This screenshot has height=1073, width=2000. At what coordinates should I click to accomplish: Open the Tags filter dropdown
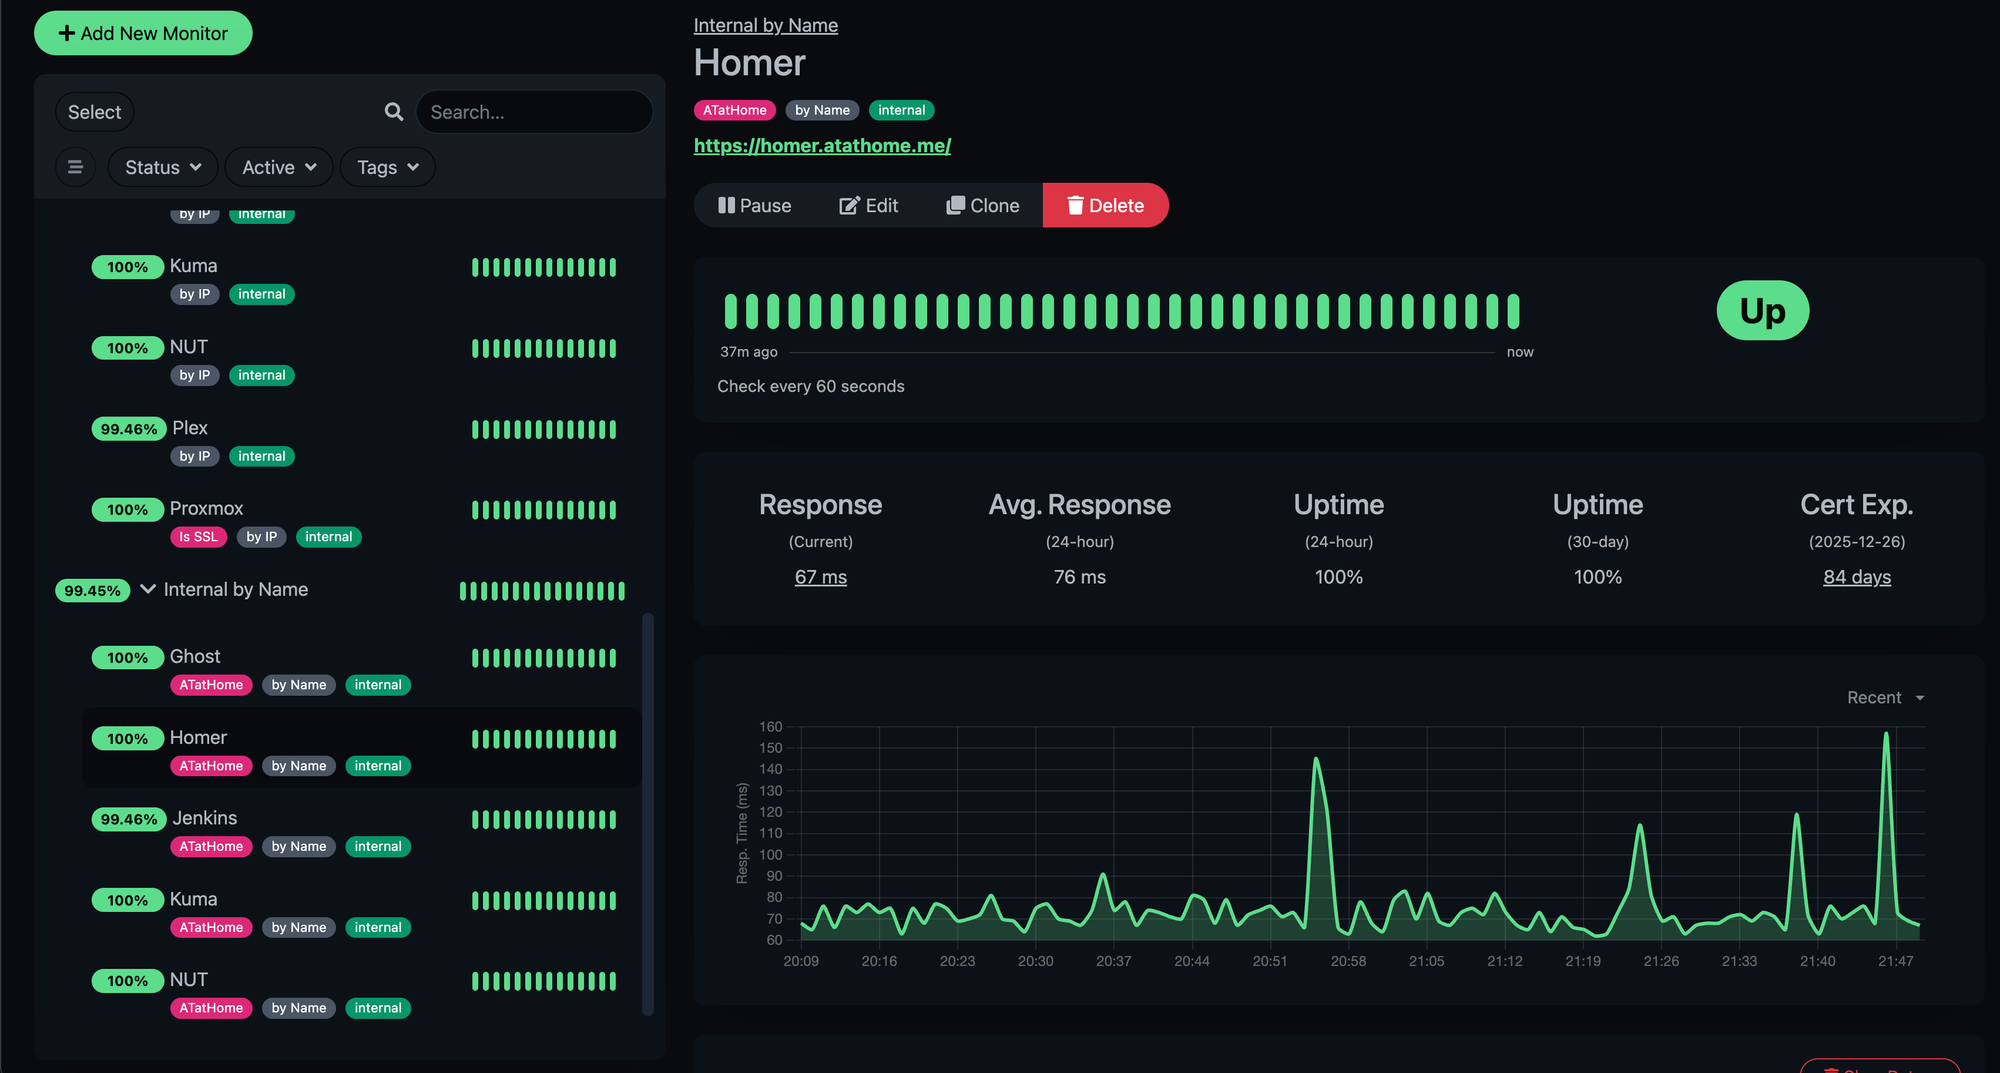tap(387, 167)
